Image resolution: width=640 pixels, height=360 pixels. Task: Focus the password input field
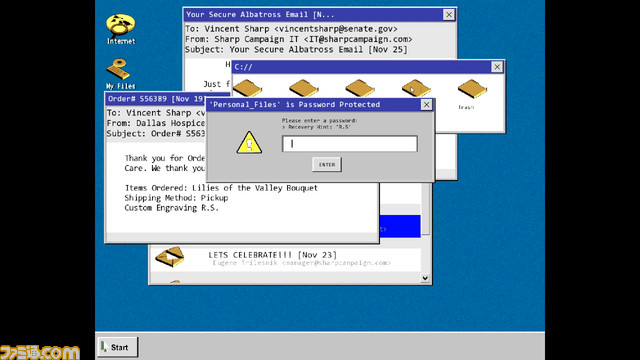pyautogui.click(x=350, y=144)
